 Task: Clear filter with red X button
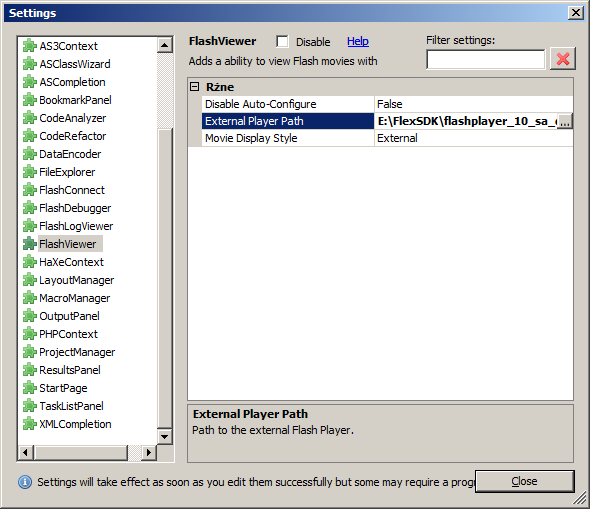563,59
